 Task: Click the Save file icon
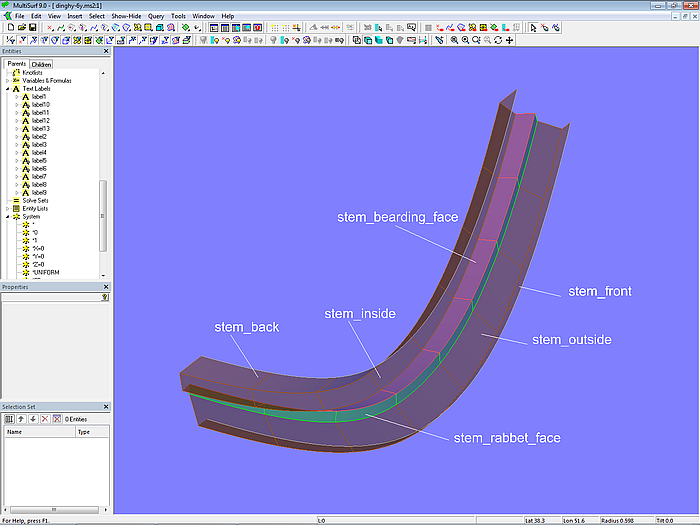(x=33, y=28)
